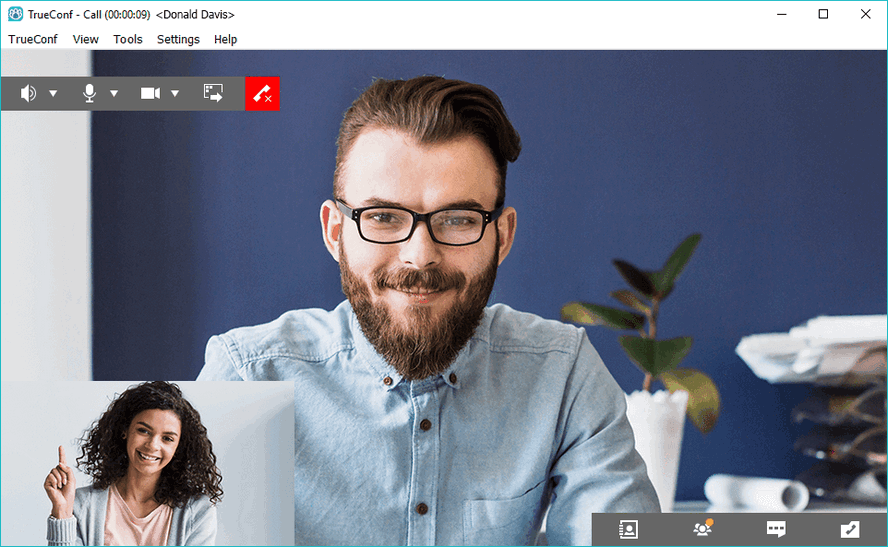
Task: Select the self-view video thumbnail of the woman
Action: coord(147,463)
